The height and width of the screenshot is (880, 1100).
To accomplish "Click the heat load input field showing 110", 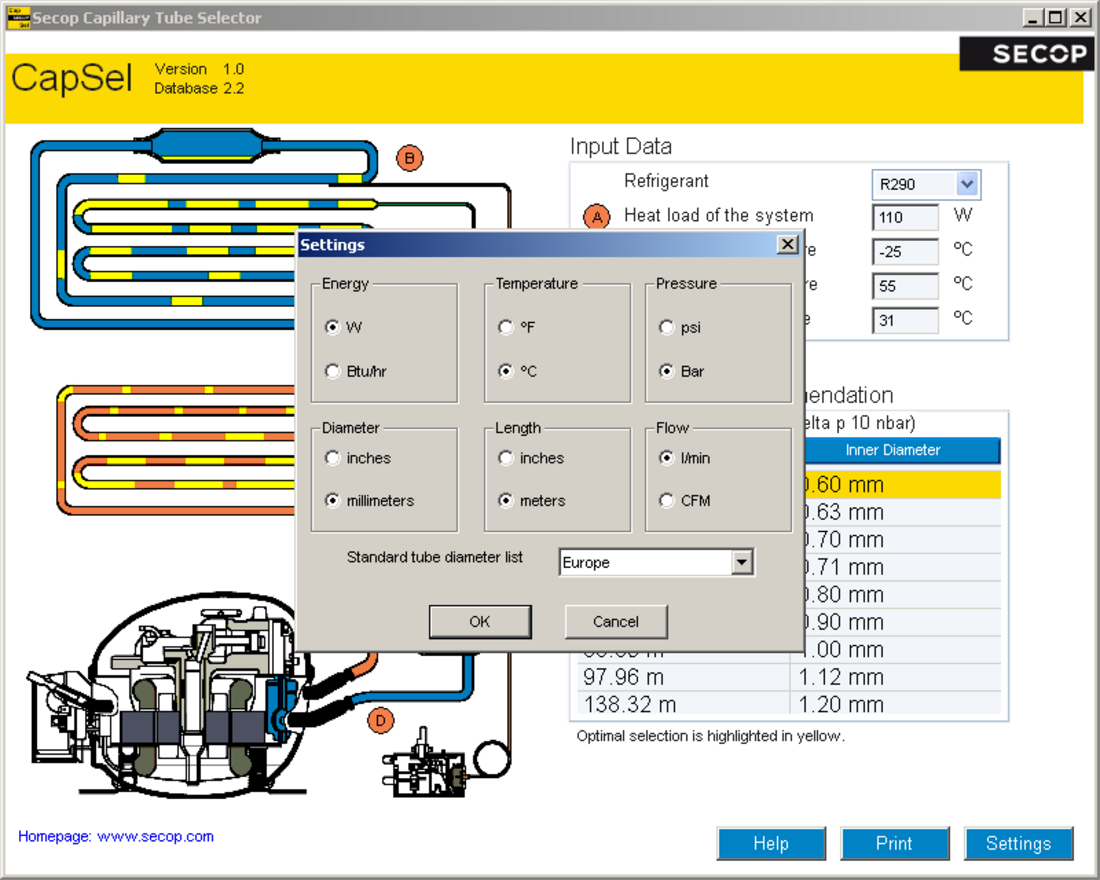I will click(905, 218).
